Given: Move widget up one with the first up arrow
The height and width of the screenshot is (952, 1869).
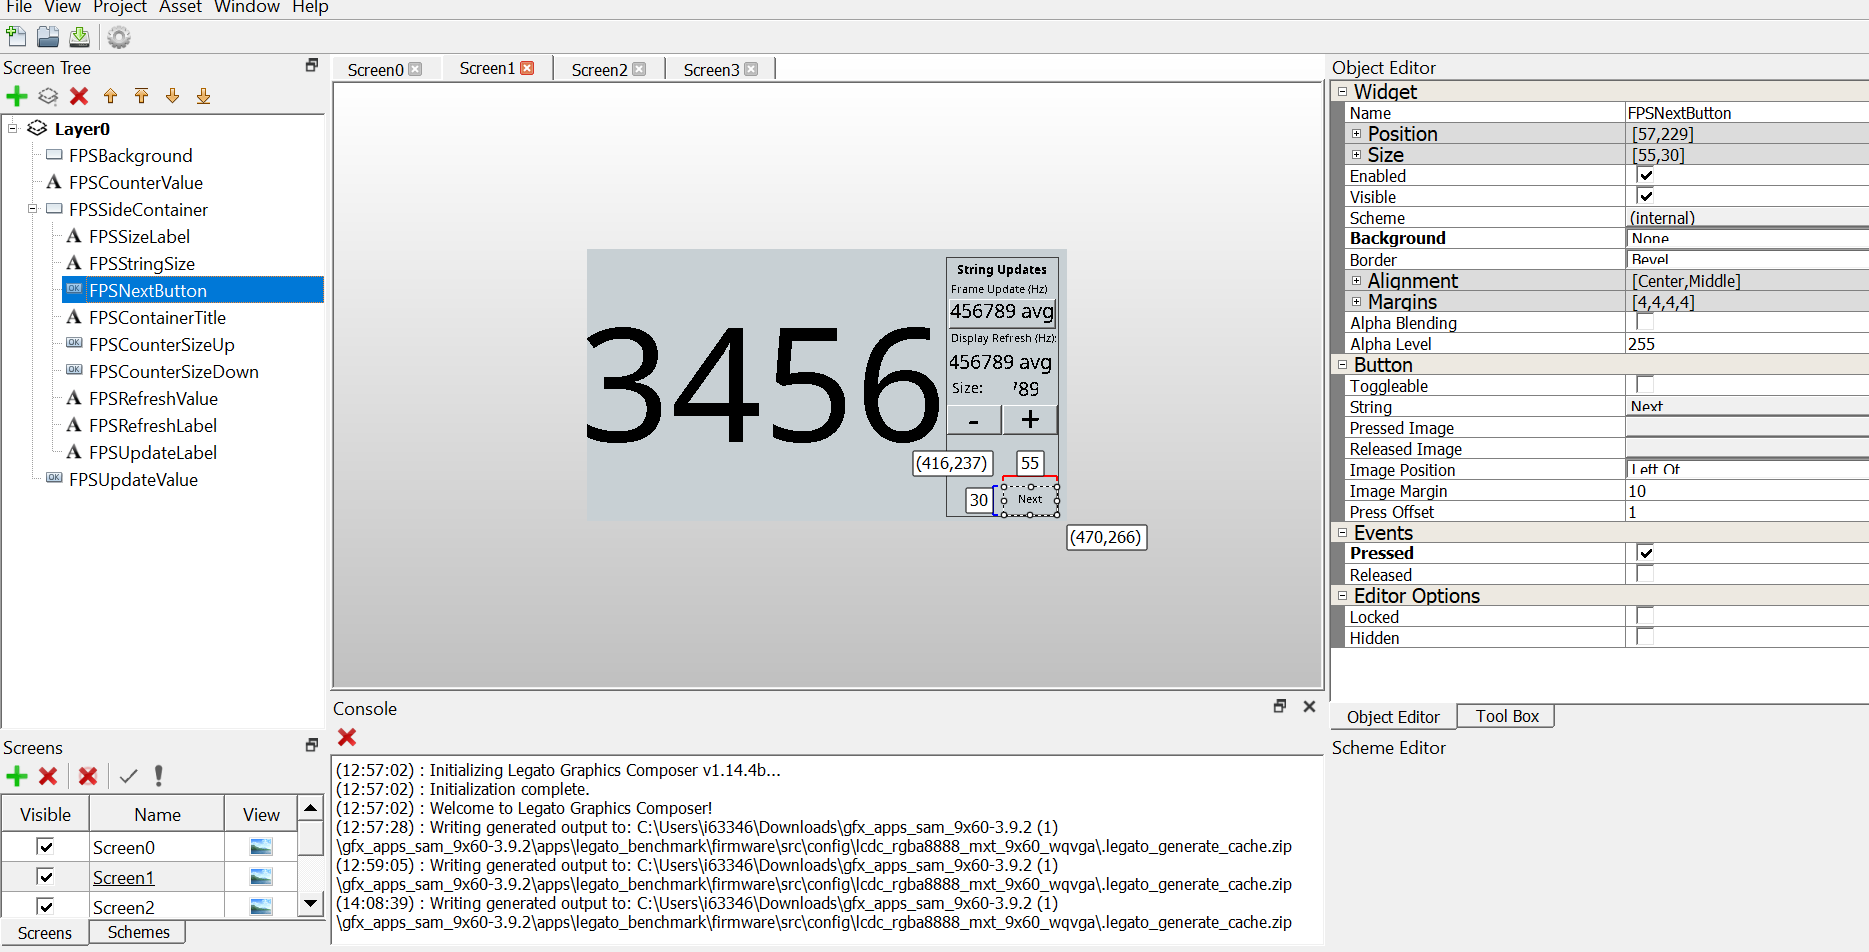Looking at the screenshot, I should (111, 96).
